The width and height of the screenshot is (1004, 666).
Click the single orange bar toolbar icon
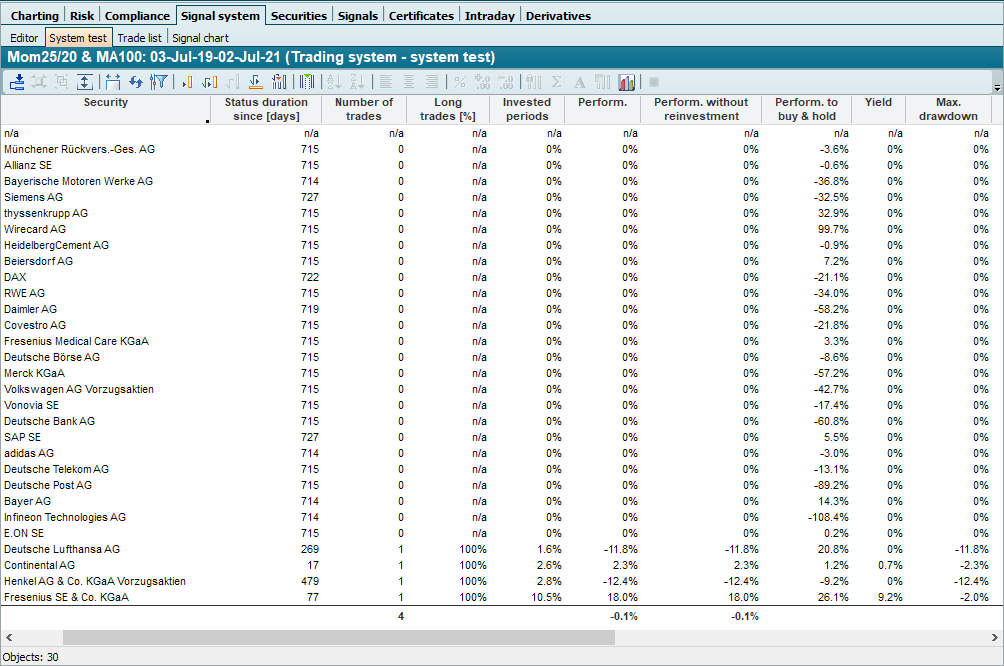(186, 82)
